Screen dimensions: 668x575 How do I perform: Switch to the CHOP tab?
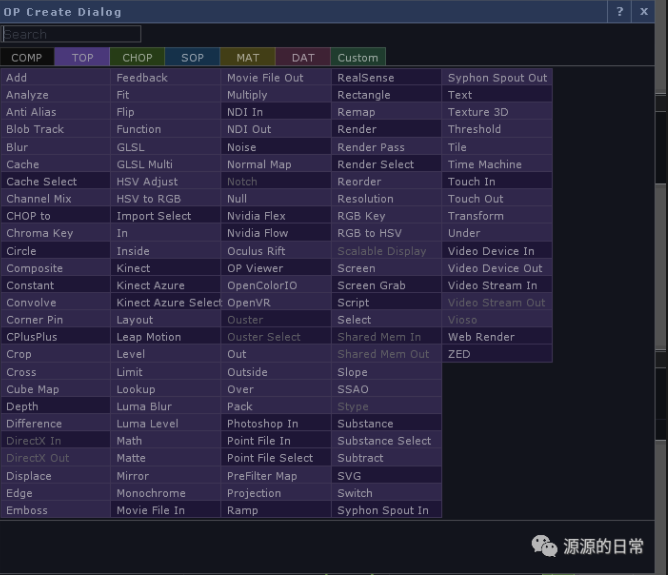137,58
